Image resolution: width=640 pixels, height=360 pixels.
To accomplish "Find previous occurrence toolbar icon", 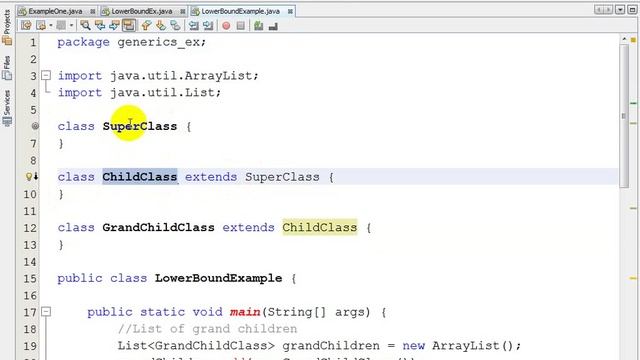I will [x=100, y=26].
